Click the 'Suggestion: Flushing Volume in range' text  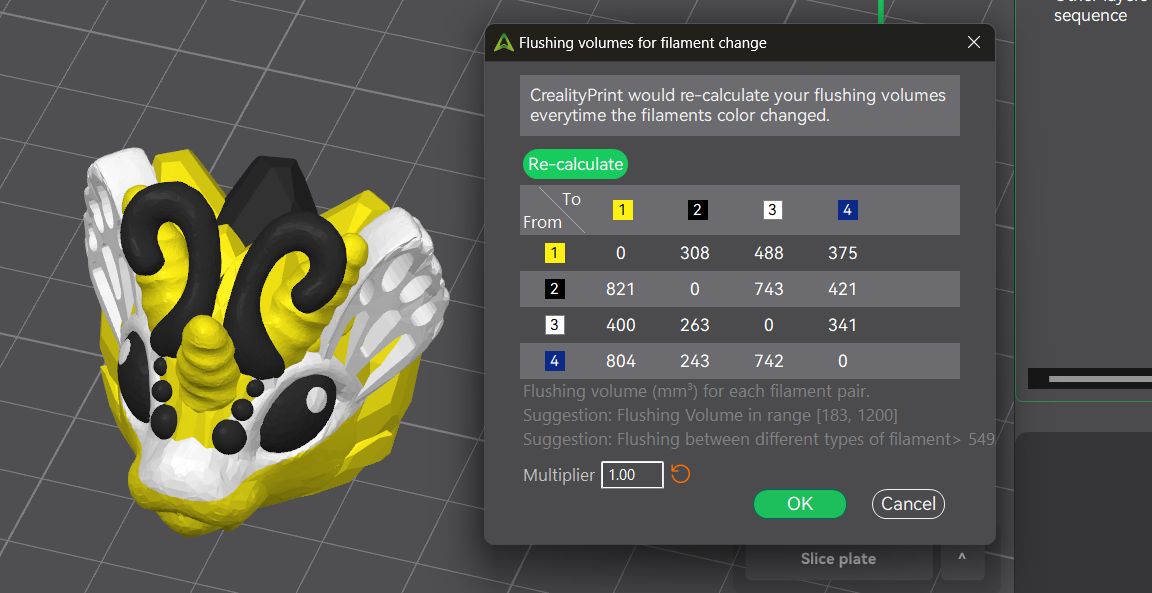click(710, 415)
